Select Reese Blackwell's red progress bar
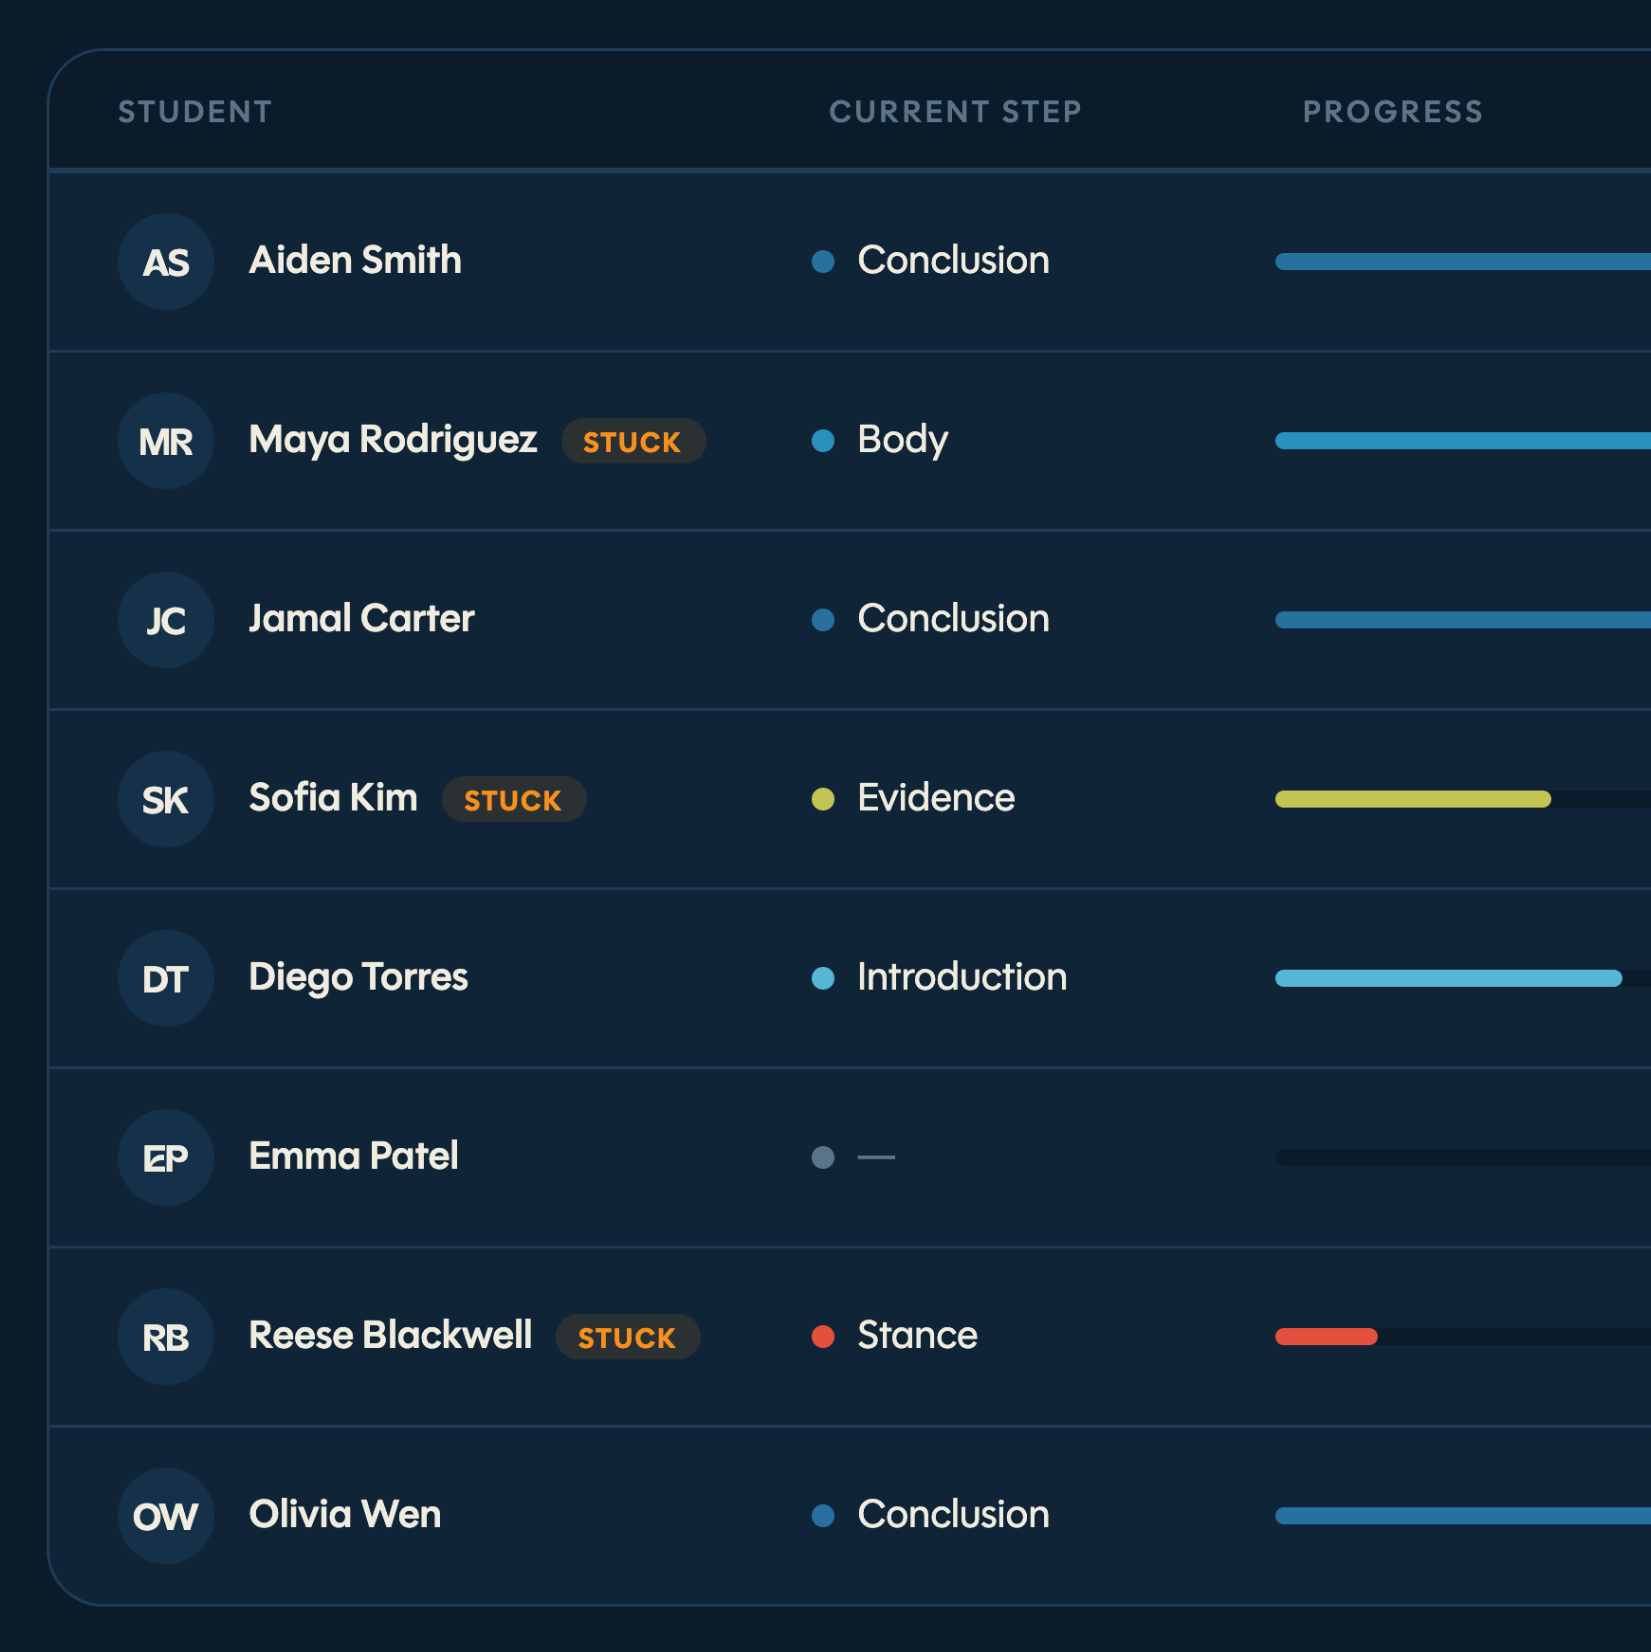The height and width of the screenshot is (1652, 1651). (1326, 1337)
